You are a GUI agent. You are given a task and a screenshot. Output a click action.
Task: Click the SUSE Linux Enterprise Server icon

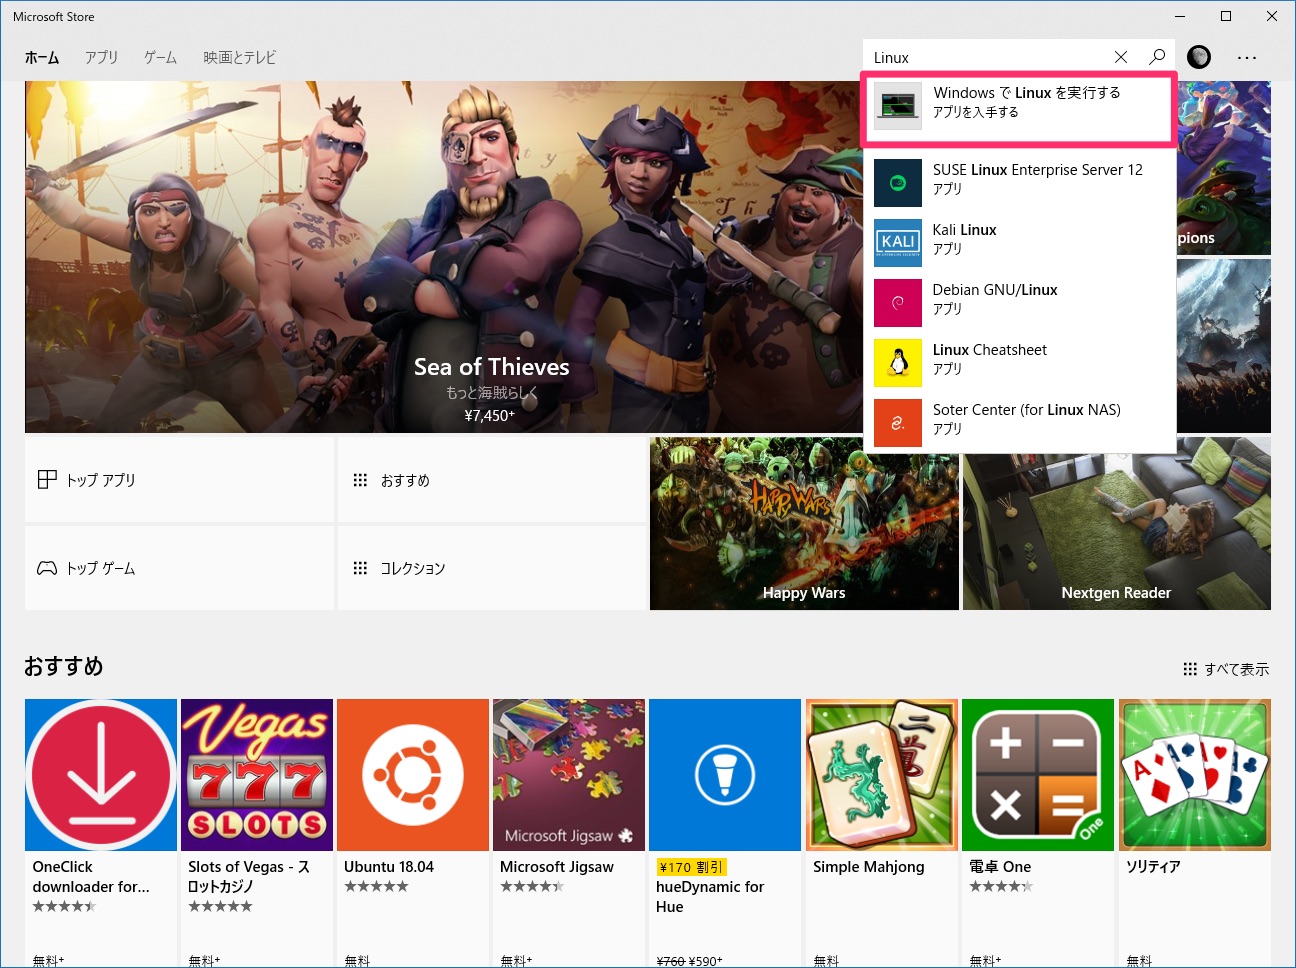tap(898, 183)
